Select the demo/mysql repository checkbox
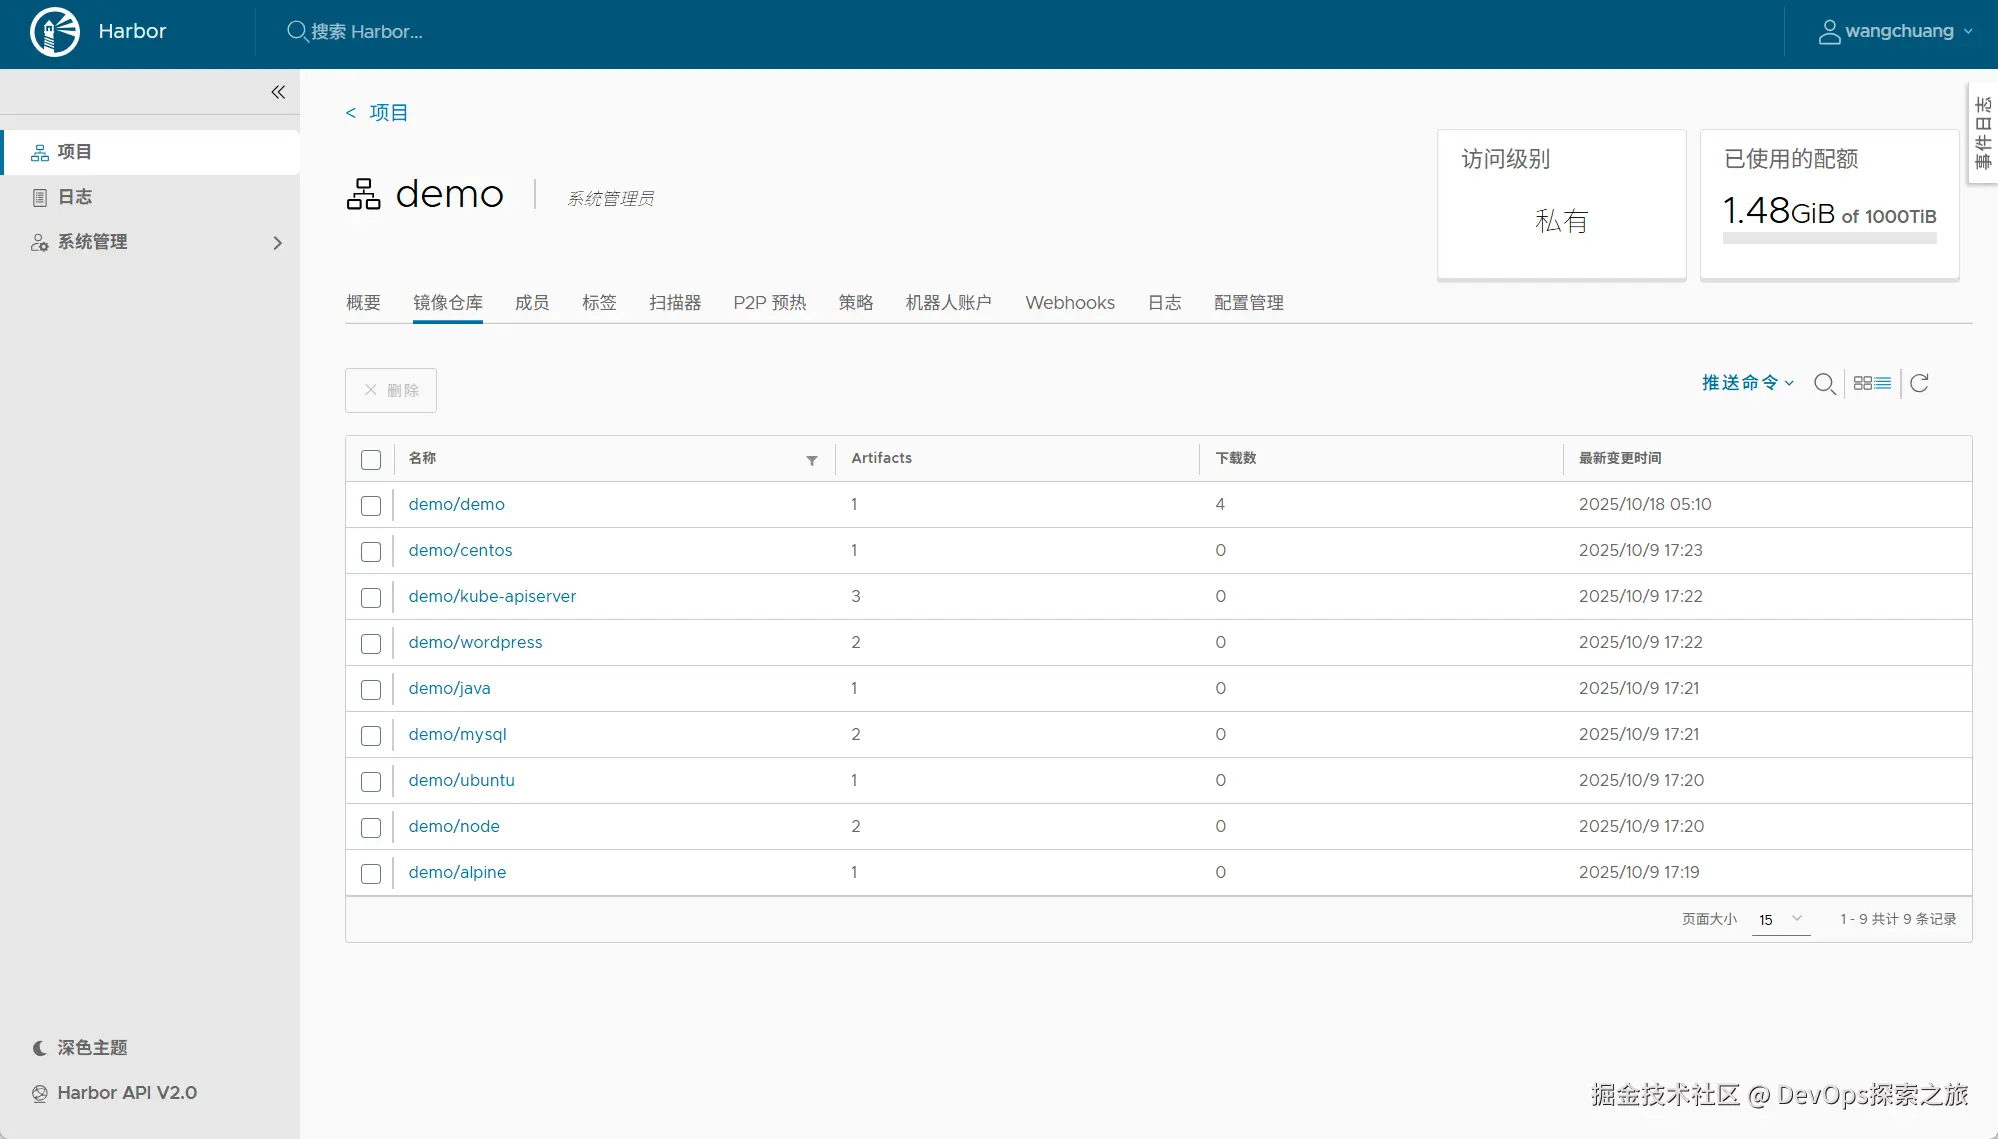The width and height of the screenshot is (1998, 1139). [371, 736]
